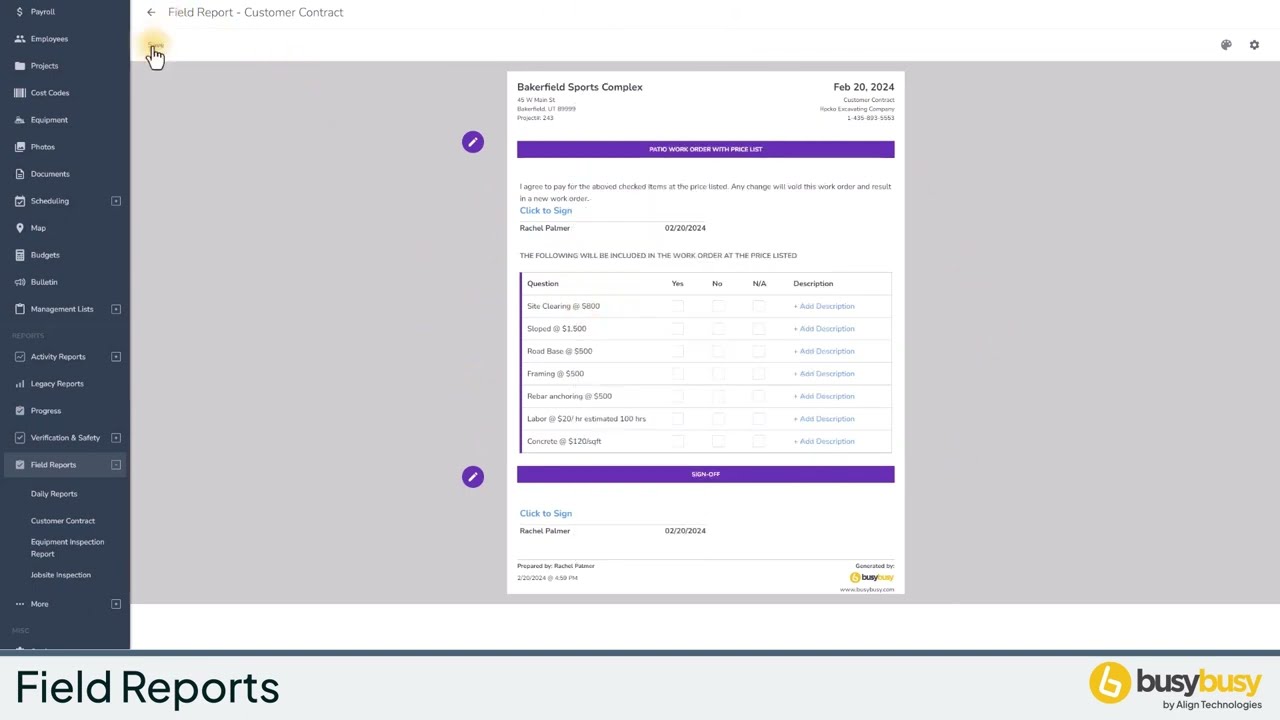
Task: Check No for Rebar anchoring @ $500
Action: click(x=718, y=396)
